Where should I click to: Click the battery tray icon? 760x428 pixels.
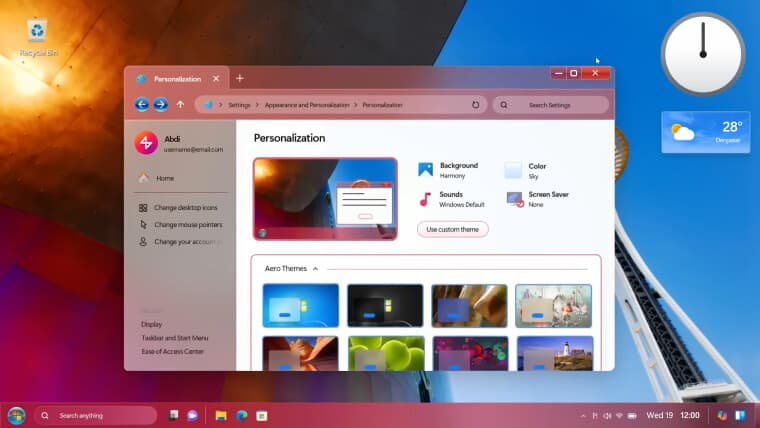[632, 416]
